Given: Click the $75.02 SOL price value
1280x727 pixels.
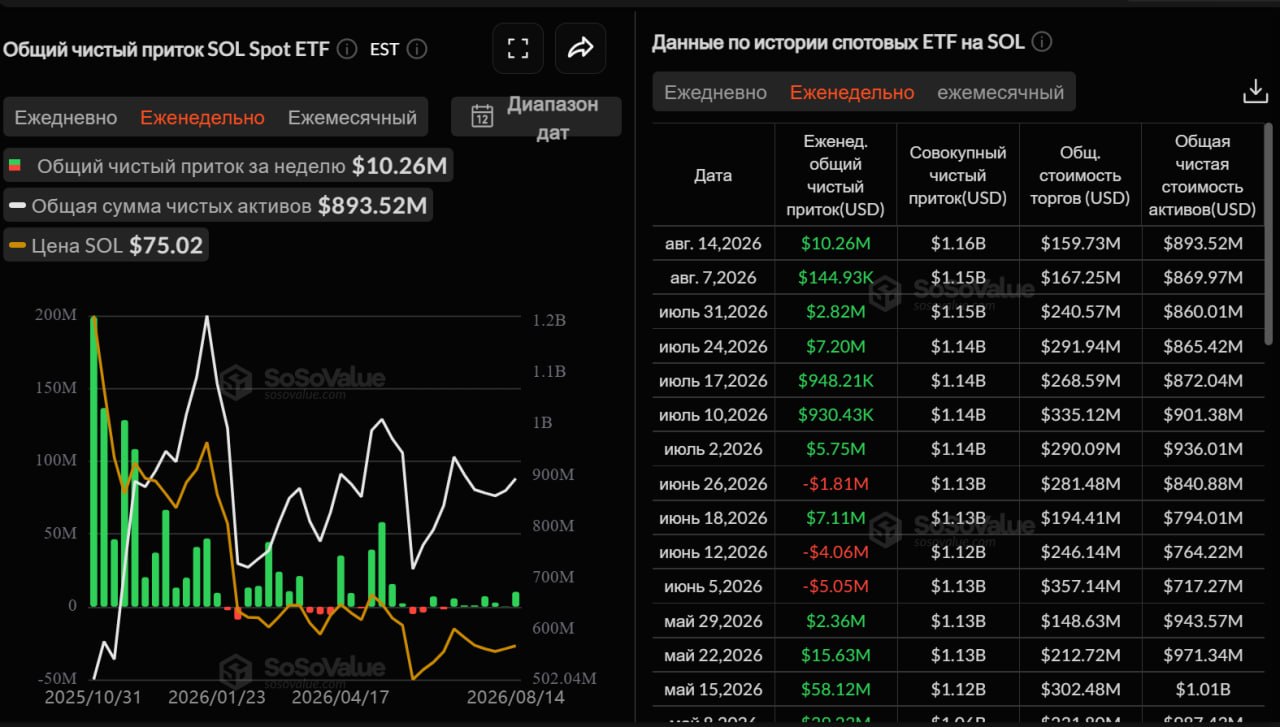Looking at the screenshot, I should [166, 246].
